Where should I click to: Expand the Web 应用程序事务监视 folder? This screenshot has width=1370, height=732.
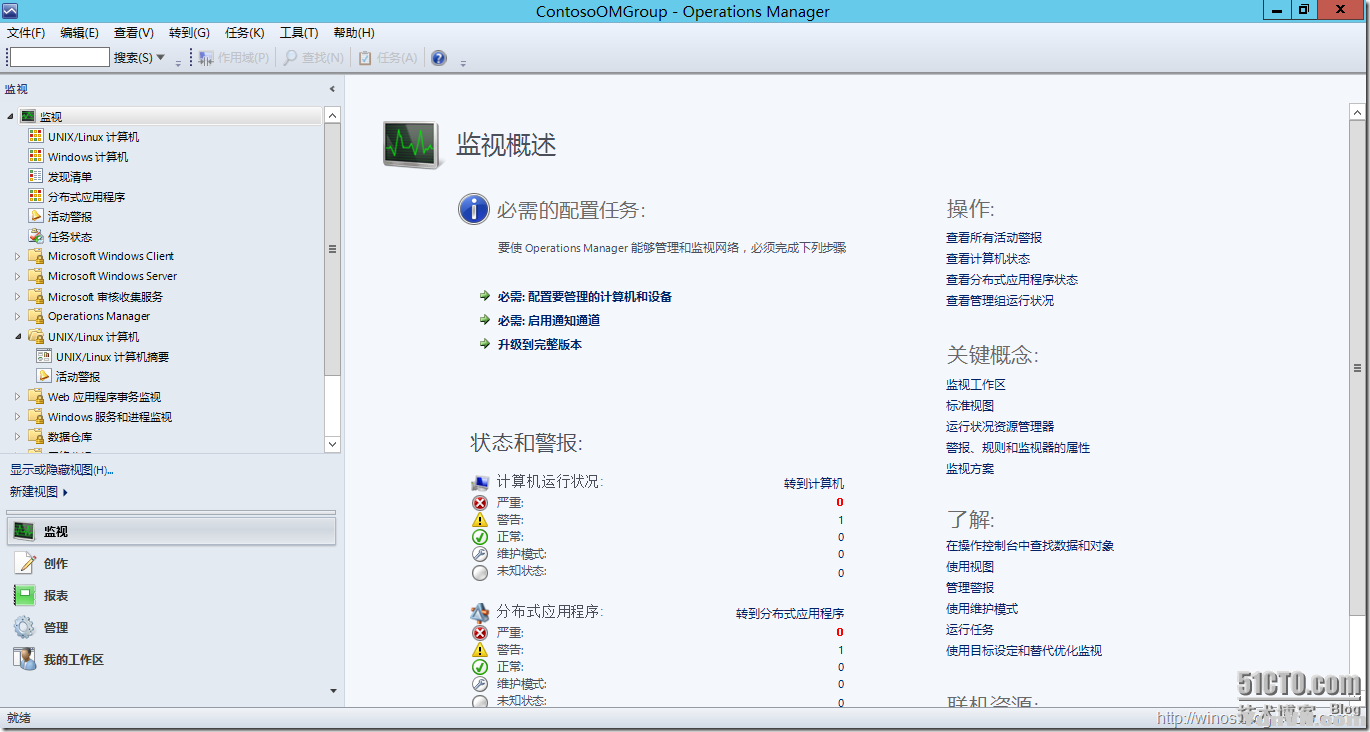pyautogui.click(x=18, y=397)
